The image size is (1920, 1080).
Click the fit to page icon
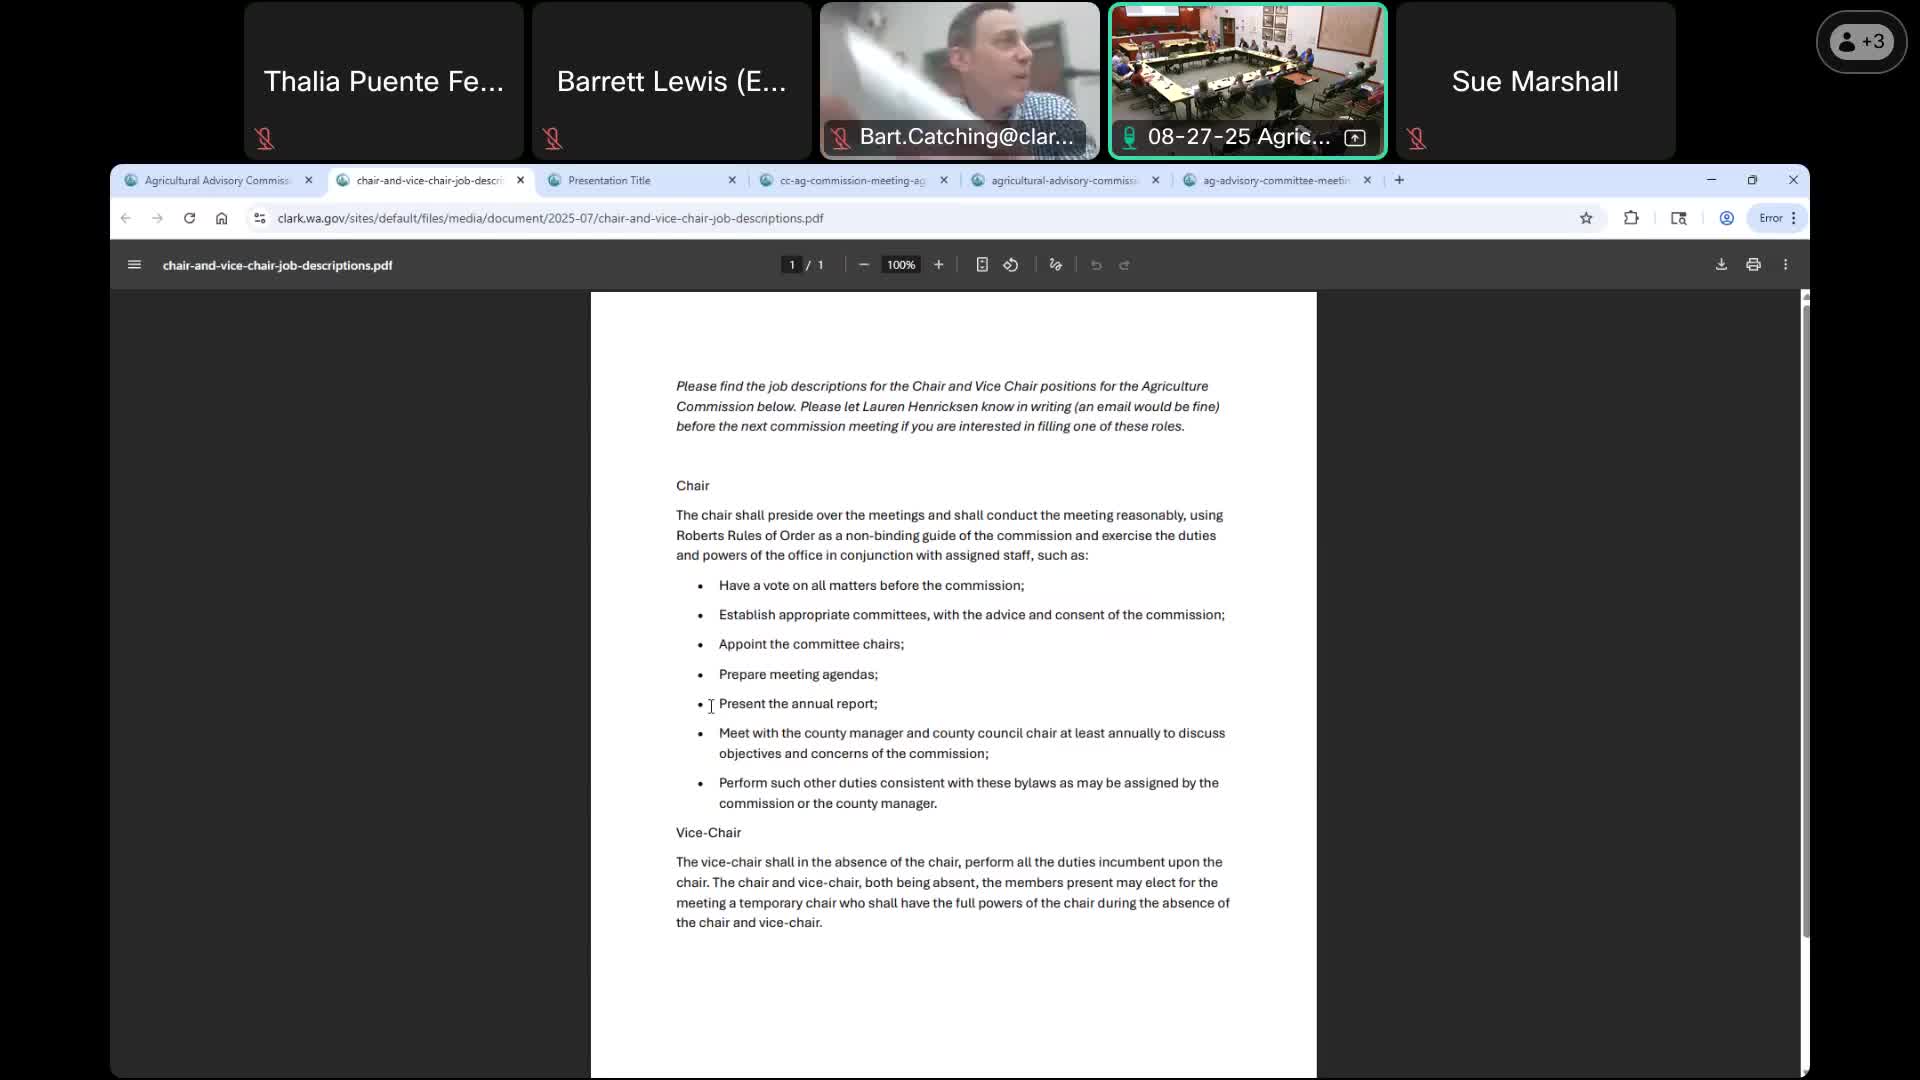(982, 265)
